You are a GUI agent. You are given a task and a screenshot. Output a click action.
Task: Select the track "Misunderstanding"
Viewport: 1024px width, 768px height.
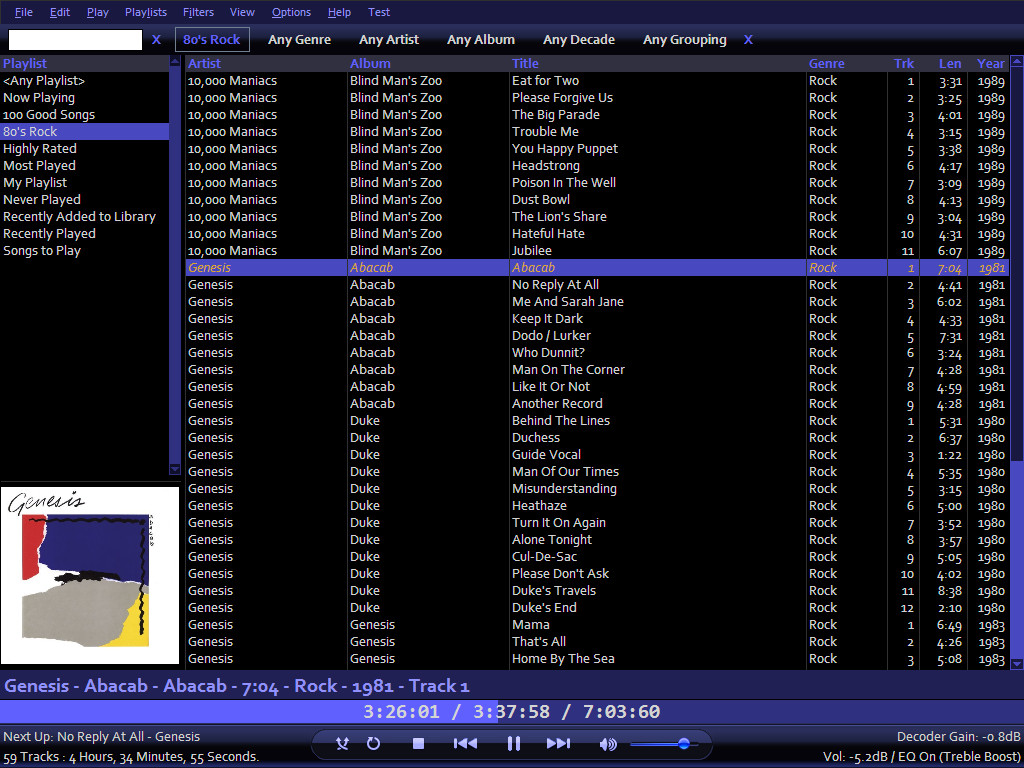click(x=598, y=488)
